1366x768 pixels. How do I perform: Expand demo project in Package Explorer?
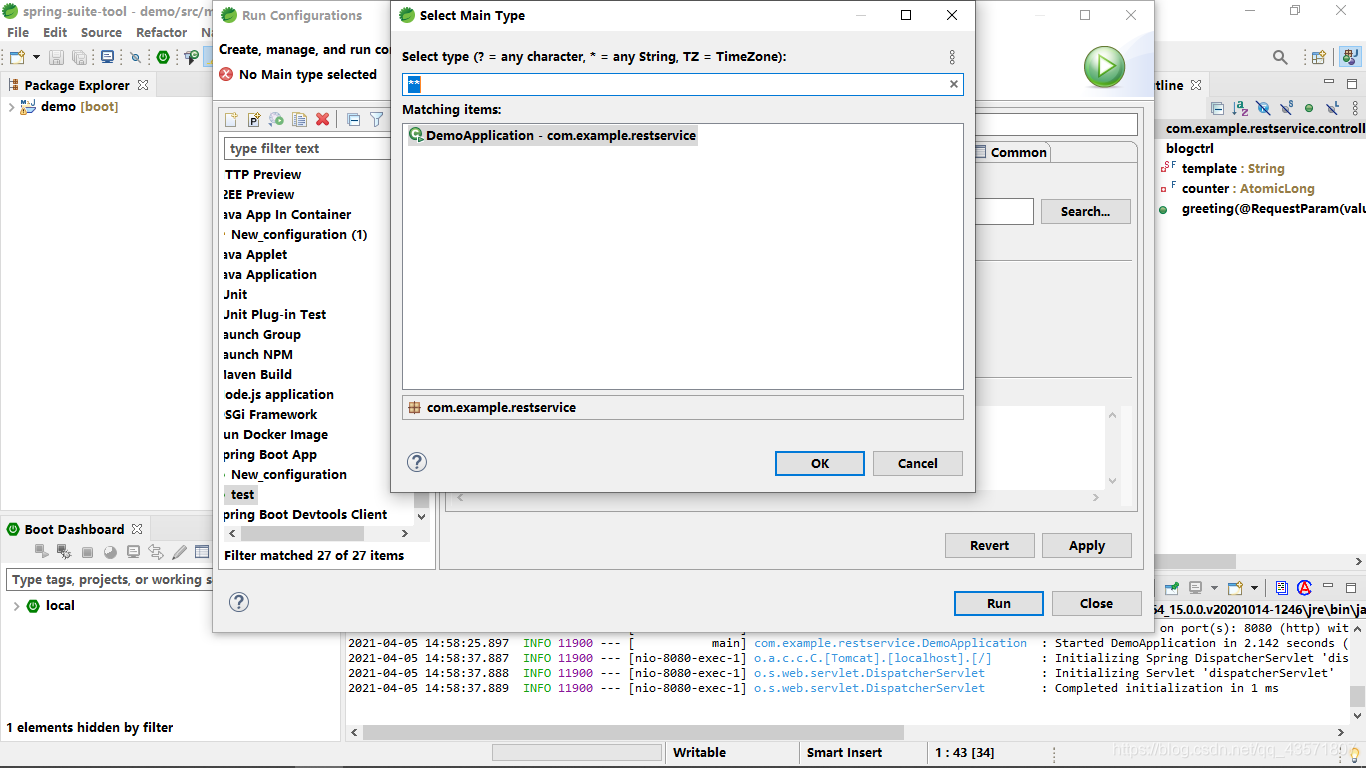point(11,107)
